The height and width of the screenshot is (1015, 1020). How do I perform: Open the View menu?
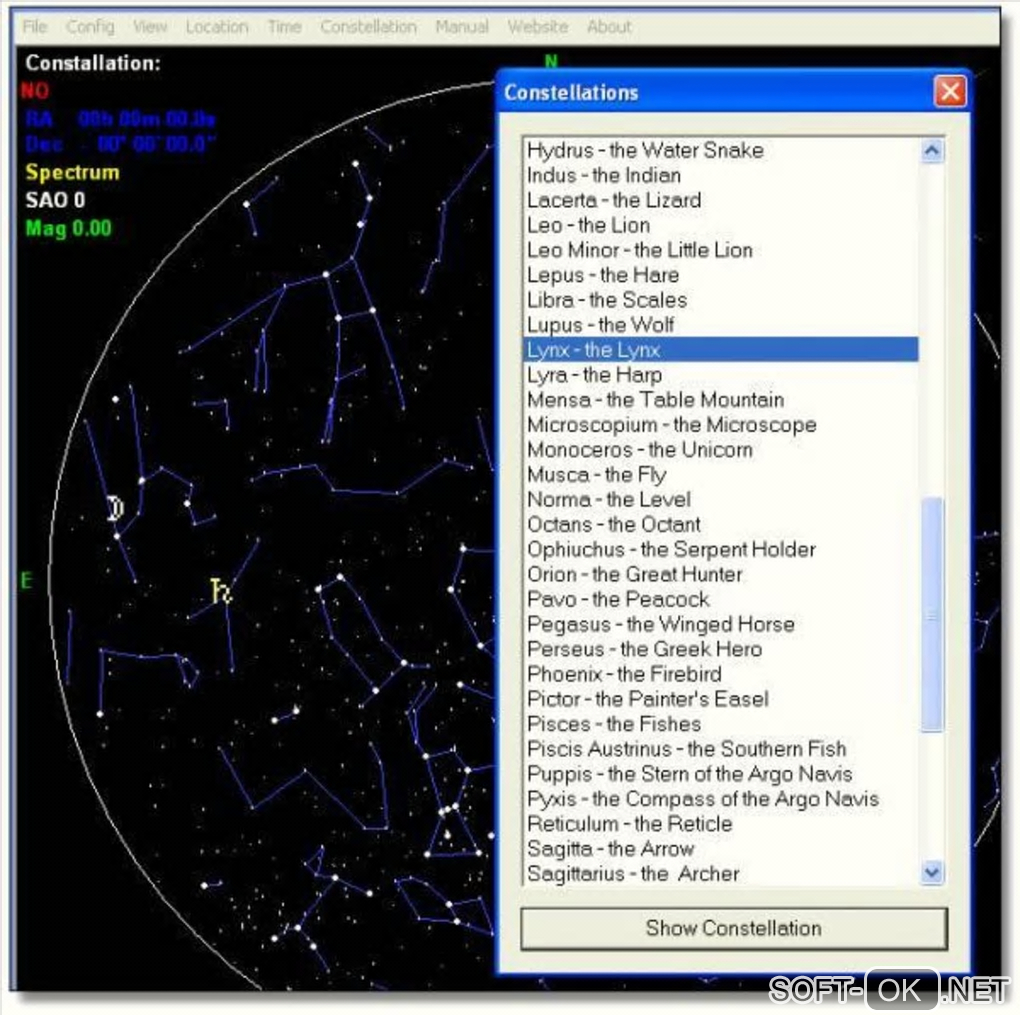150,27
